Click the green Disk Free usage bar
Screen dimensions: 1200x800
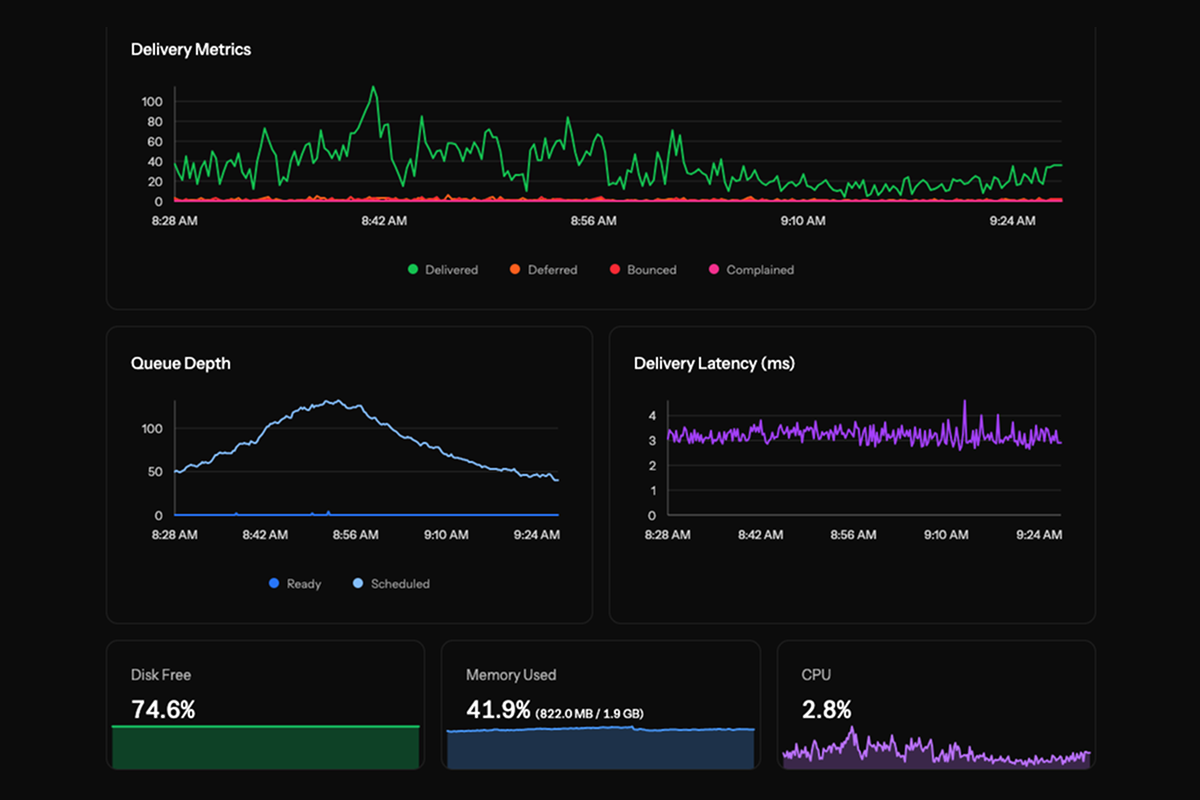pyautogui.click(x=265, y=748)
